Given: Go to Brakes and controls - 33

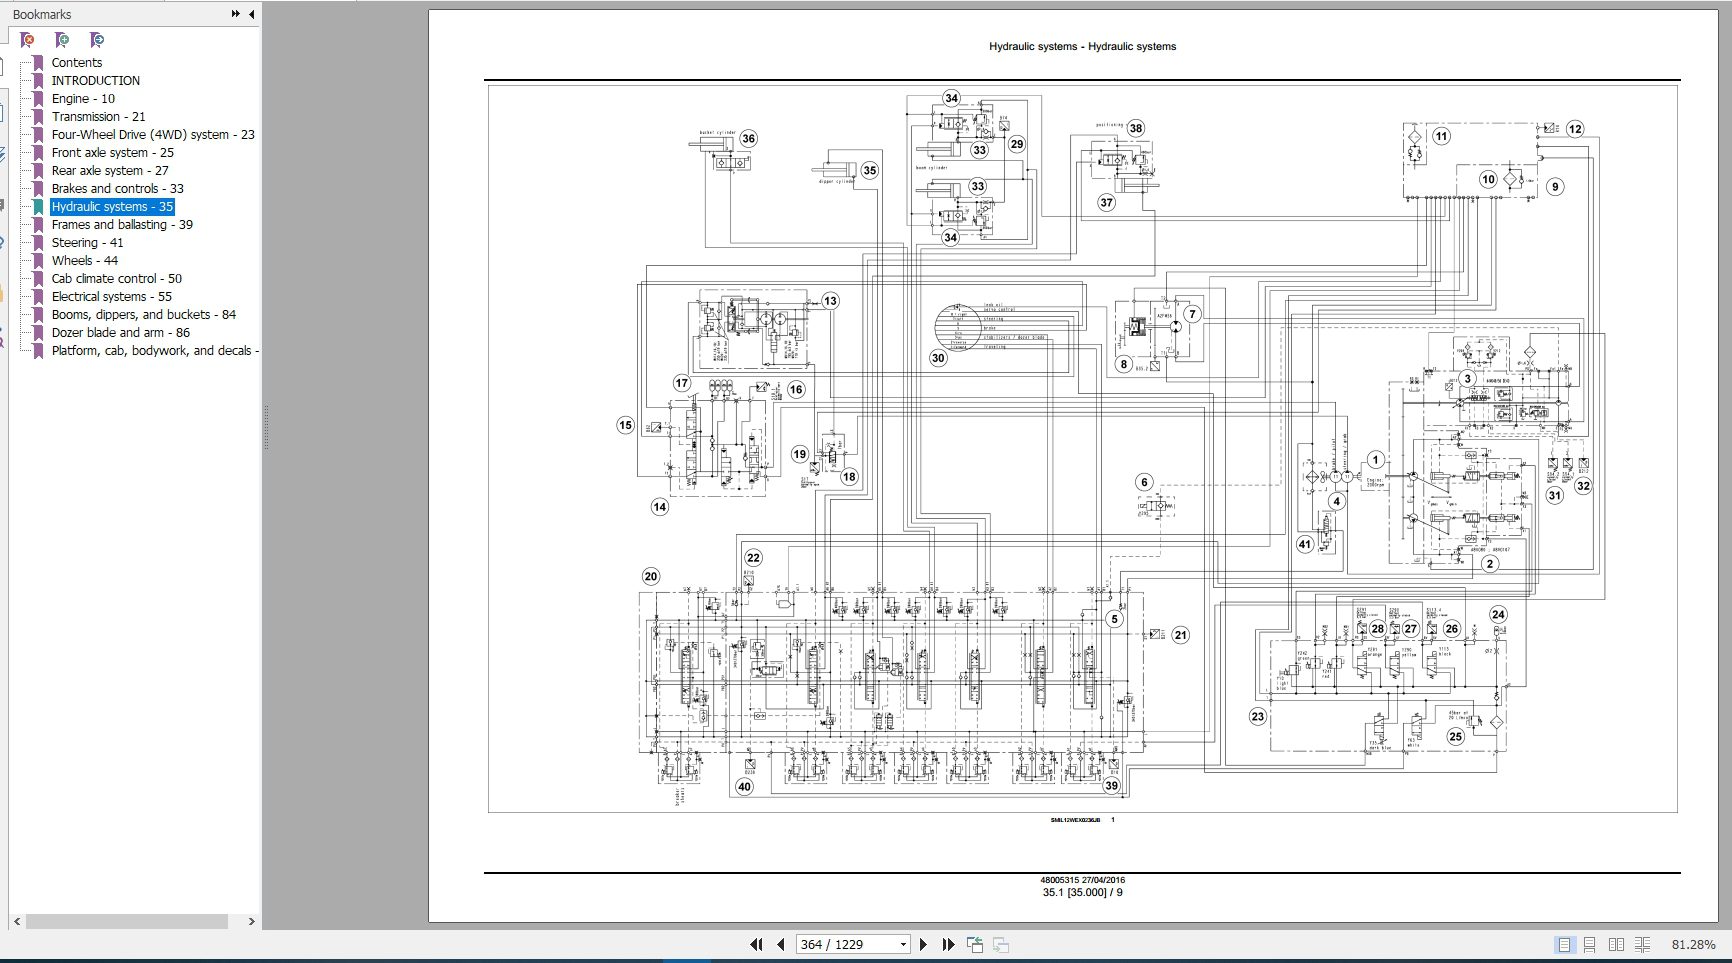Looking at the screenshot, I should coord(117,188).
